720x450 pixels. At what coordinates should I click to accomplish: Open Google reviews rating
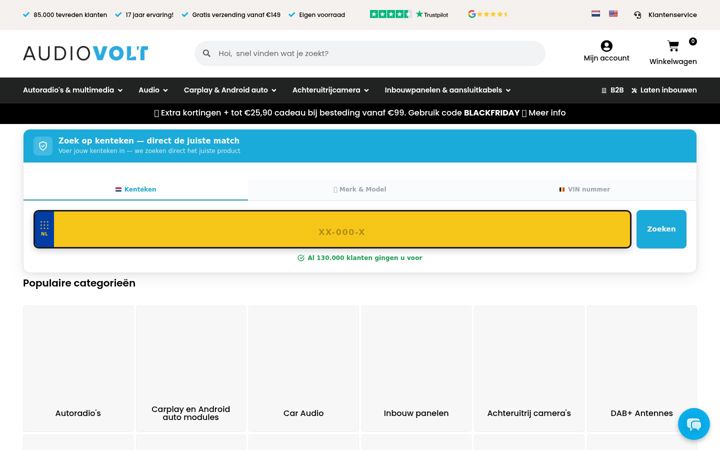tap(488, 14)
